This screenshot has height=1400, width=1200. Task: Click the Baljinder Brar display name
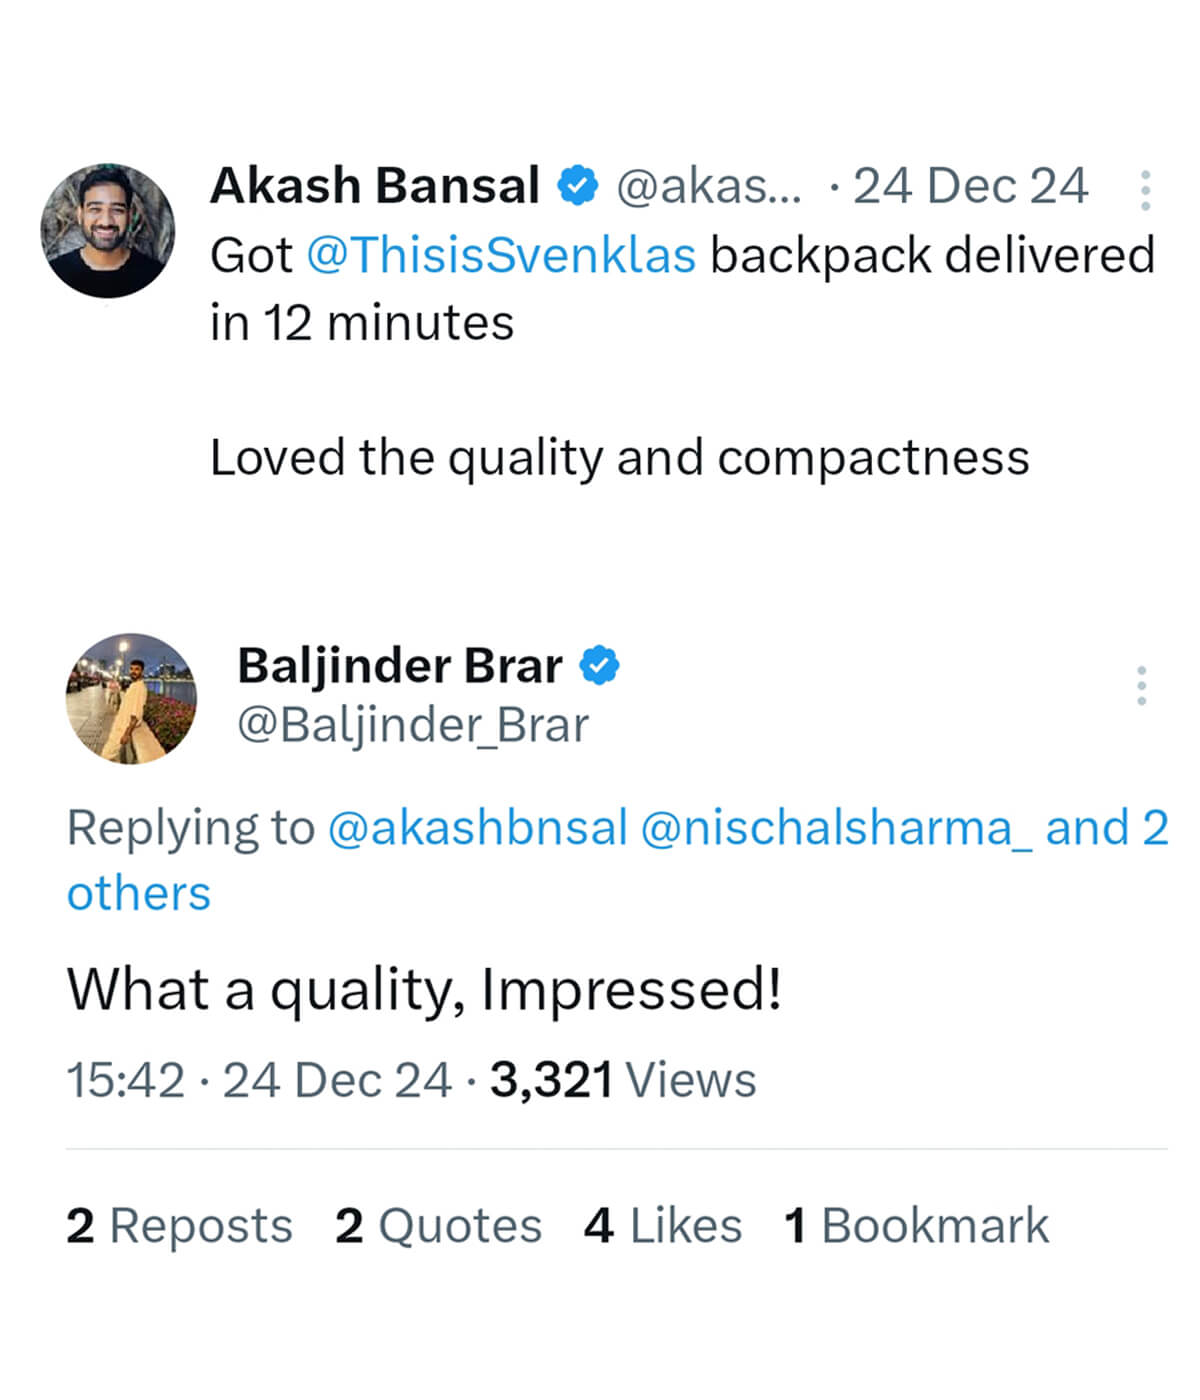click(400, 666)
